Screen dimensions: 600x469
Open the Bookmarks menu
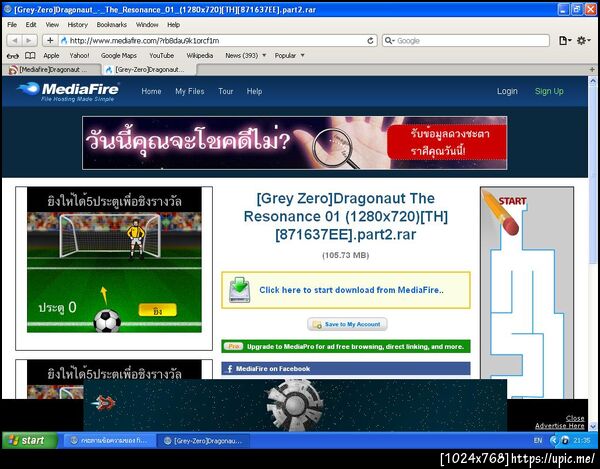(x=112, y=24)
